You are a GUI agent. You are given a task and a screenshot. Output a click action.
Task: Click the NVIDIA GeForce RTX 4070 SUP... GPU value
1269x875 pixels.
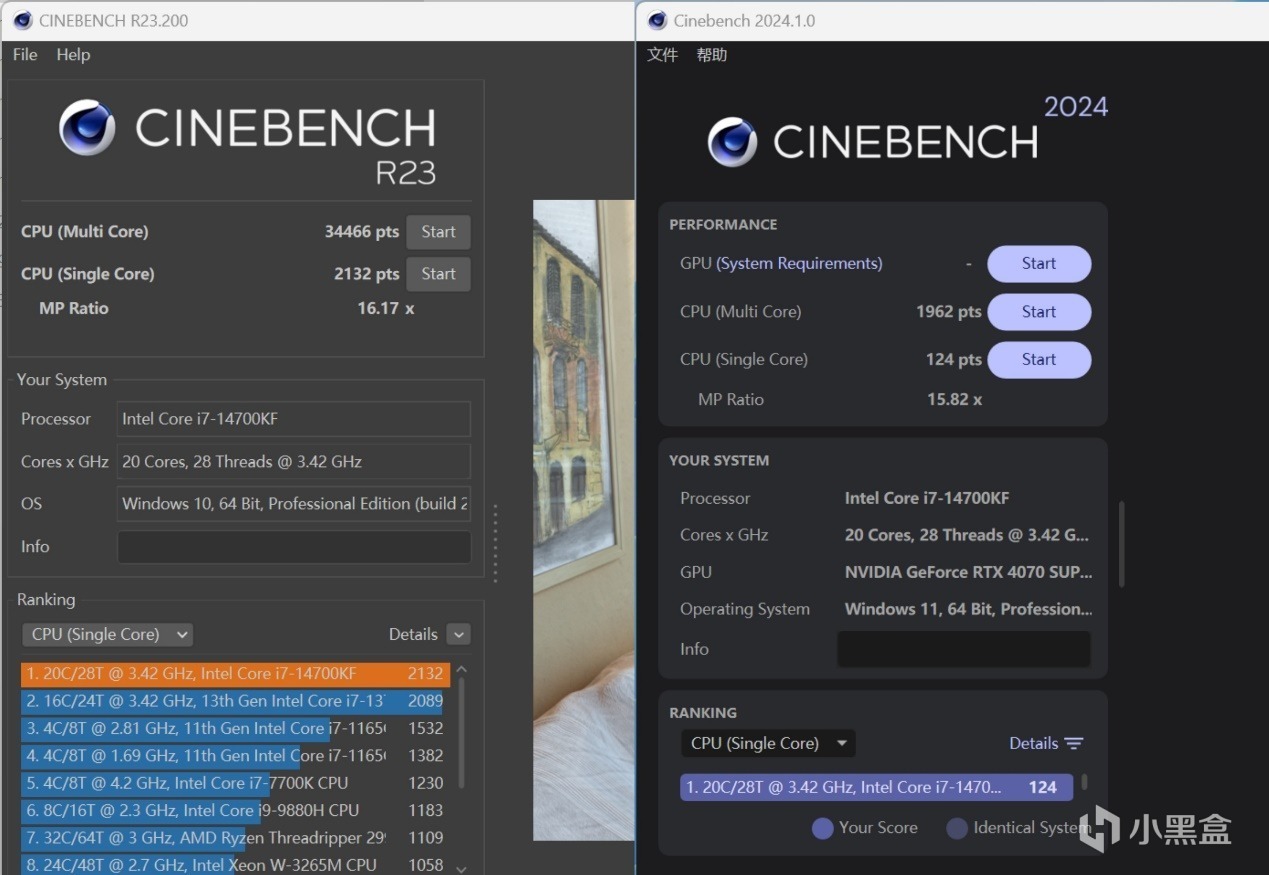pos(969,573)
